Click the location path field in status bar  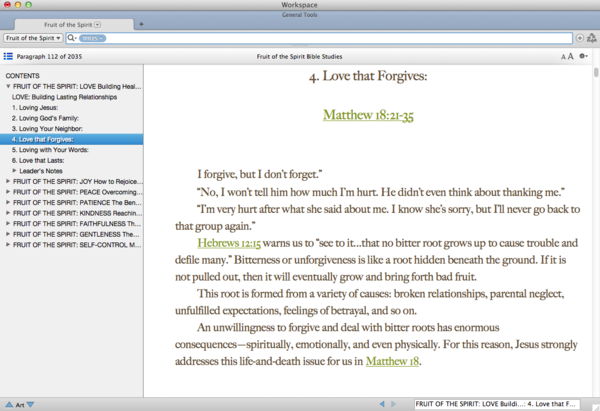click(x=497, y=404)
